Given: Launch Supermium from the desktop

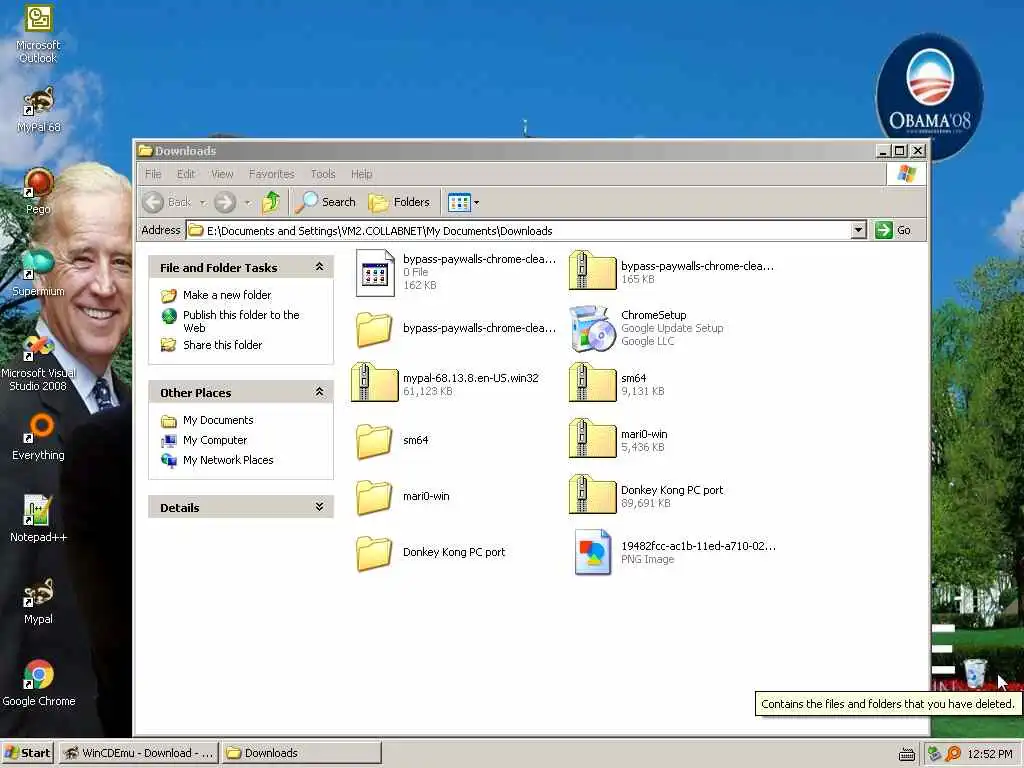Looking at the screenshot, I should pyautogui.click(x=39, y=274).
